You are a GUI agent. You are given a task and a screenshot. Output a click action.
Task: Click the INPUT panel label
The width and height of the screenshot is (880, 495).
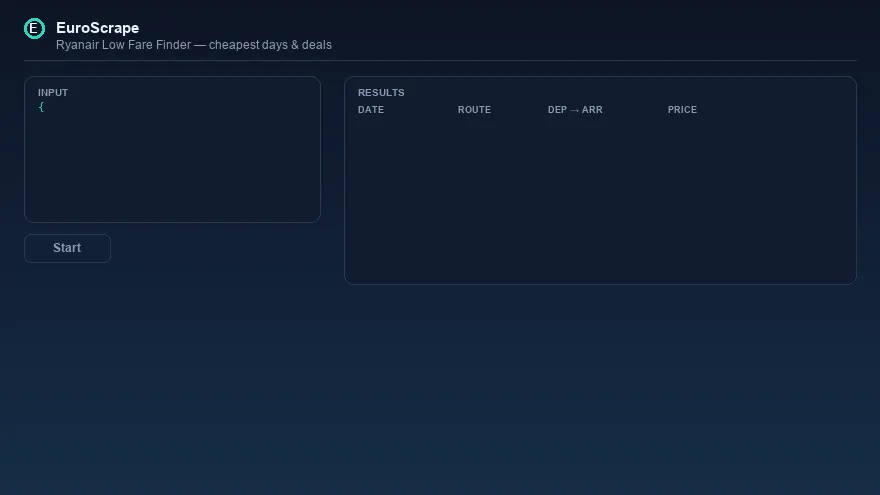[x=53, y=93]
